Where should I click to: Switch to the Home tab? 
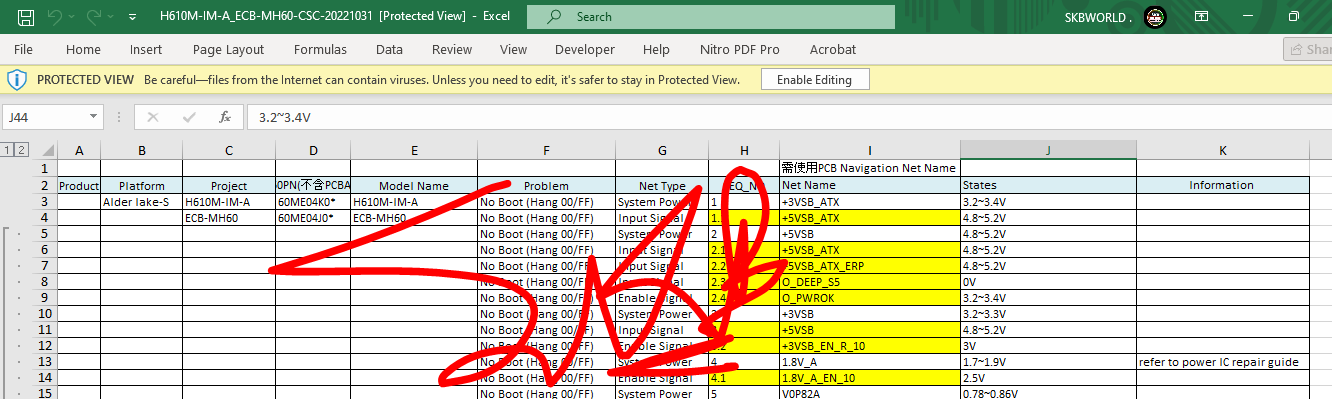(x=83, y=49)
